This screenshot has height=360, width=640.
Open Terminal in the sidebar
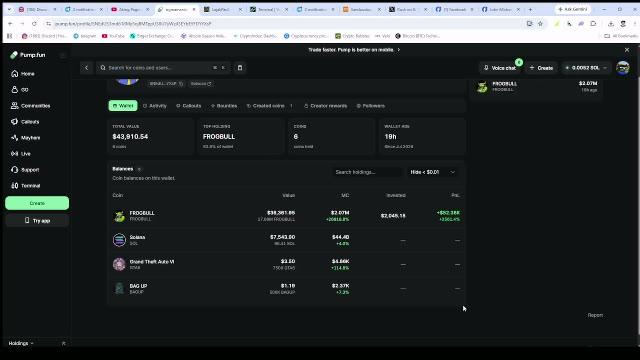click(x=26, y=185)
